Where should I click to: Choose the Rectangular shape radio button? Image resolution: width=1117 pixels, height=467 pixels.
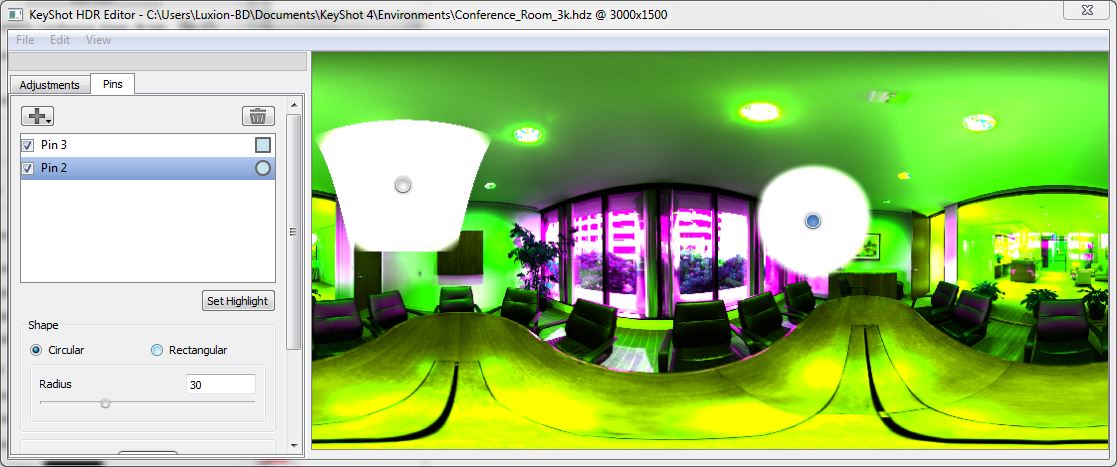pos(157,350)
